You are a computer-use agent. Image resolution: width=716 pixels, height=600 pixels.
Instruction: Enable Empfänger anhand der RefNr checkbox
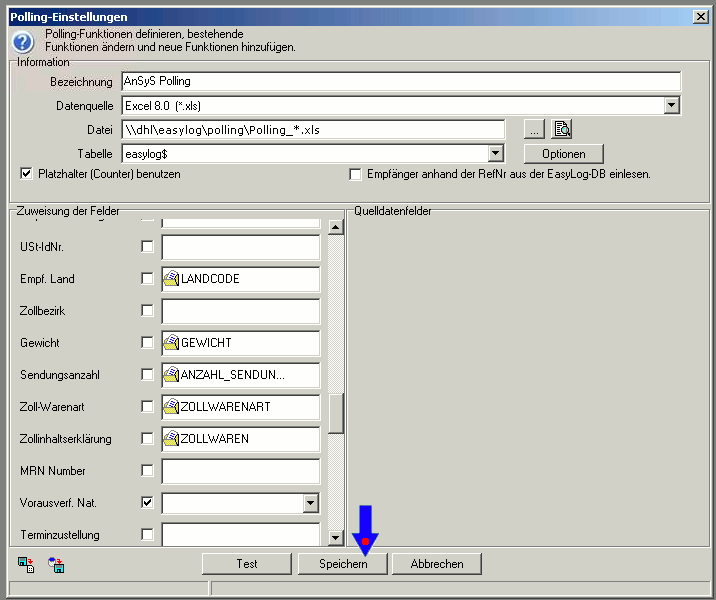tap(355, 174)
